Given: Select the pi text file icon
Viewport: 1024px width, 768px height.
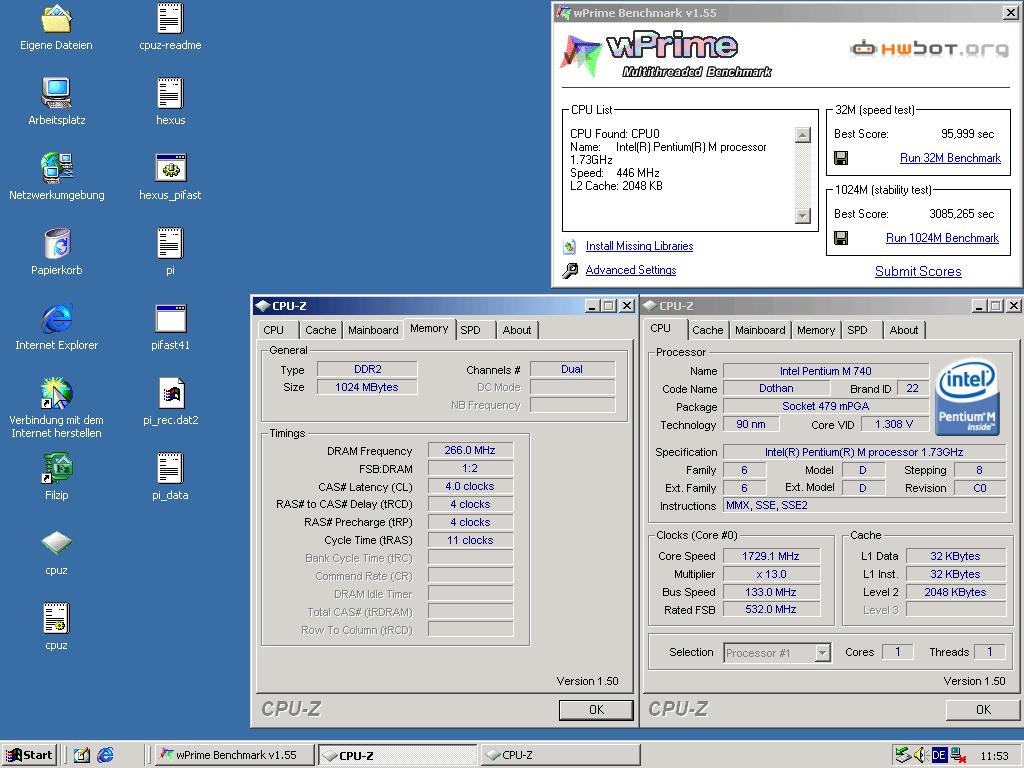Looking at the screenshot, I should tap(170, 243).
